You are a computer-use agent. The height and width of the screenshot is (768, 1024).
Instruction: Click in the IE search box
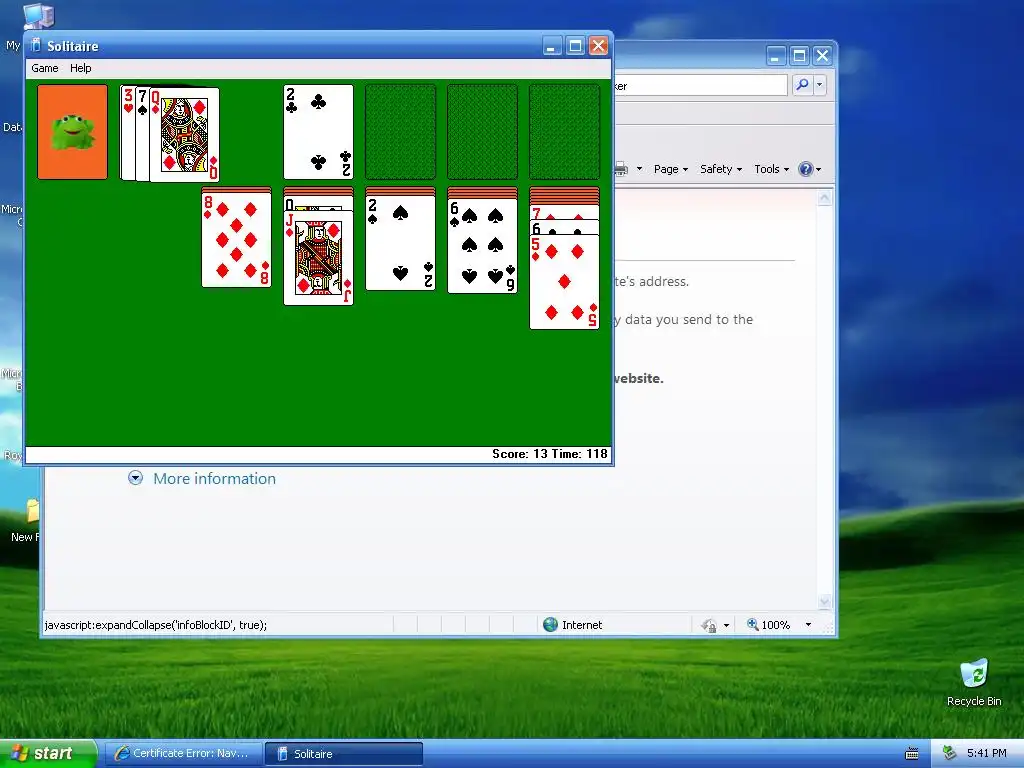point(700,86)
